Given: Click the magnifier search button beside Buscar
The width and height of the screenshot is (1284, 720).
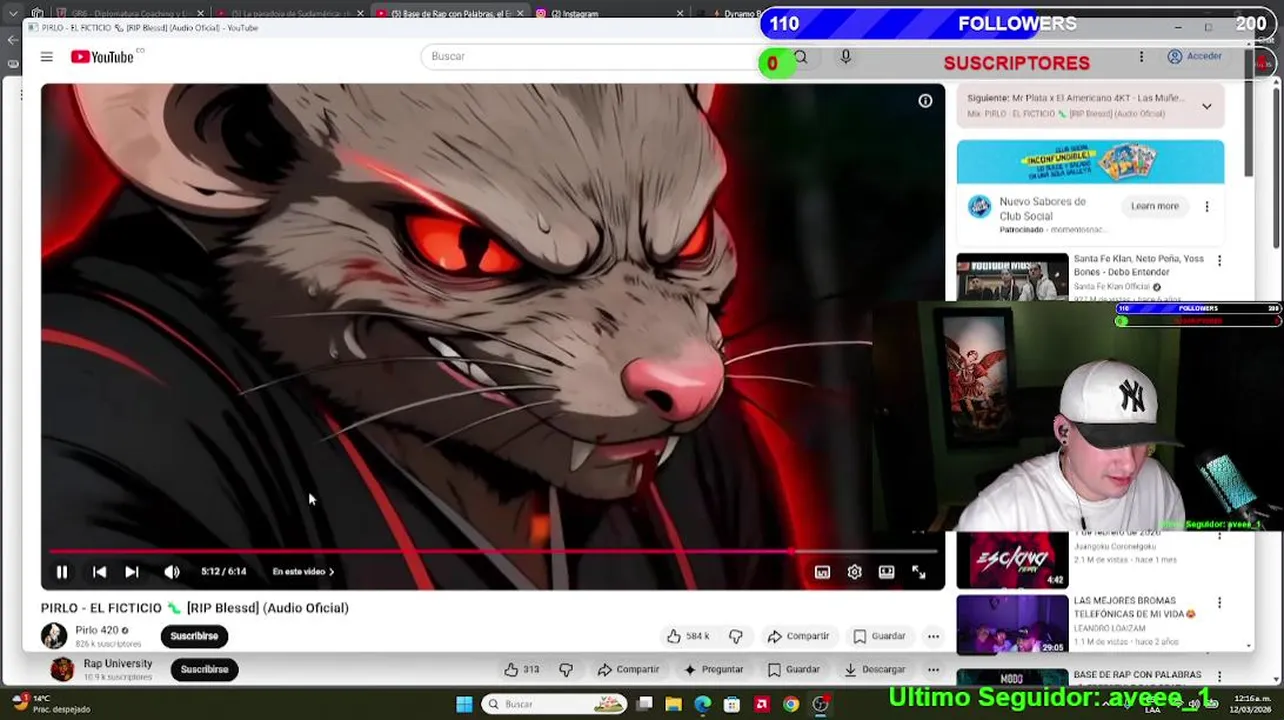Looking at the screenshot, I should [x=801, y=57].
